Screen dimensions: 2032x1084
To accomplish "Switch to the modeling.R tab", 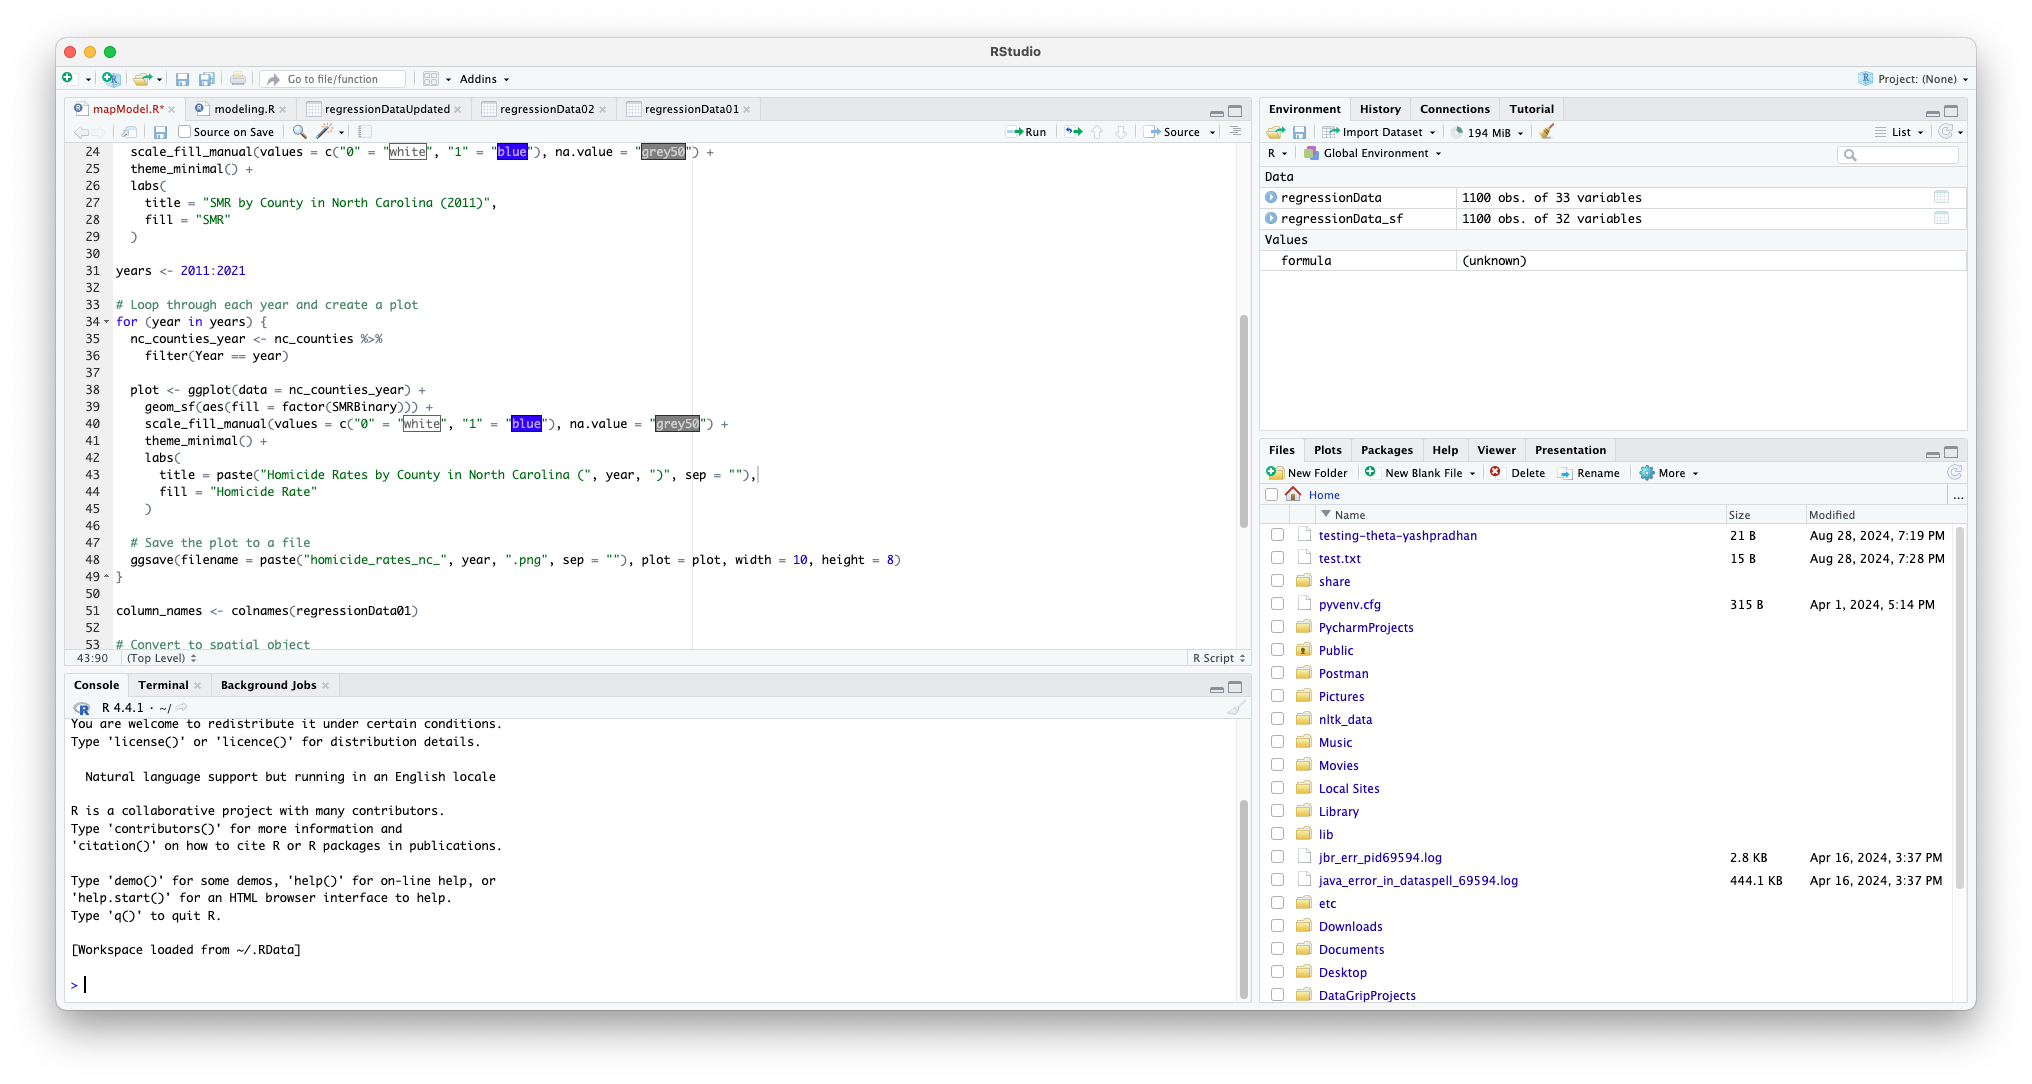I will click(x=243, y=109).
